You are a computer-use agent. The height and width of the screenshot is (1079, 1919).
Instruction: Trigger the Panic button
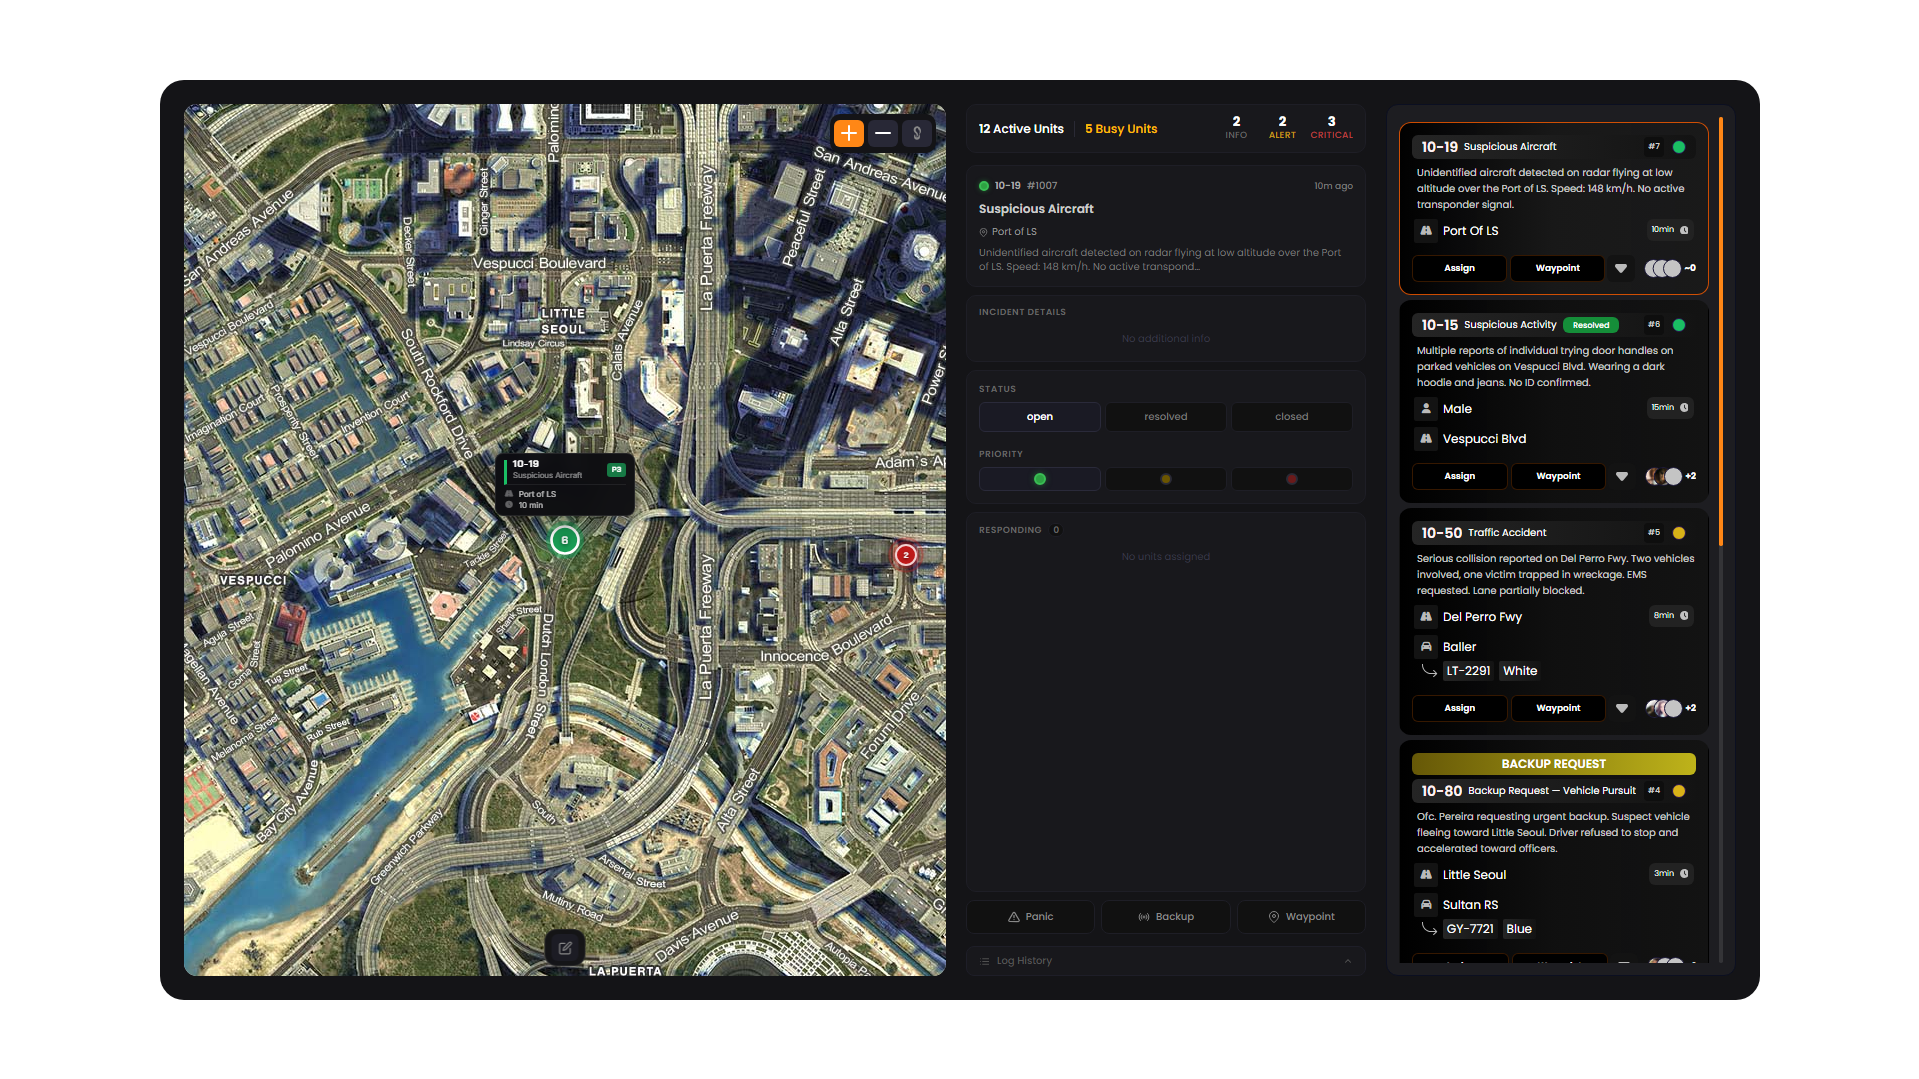pos(1031,917)
